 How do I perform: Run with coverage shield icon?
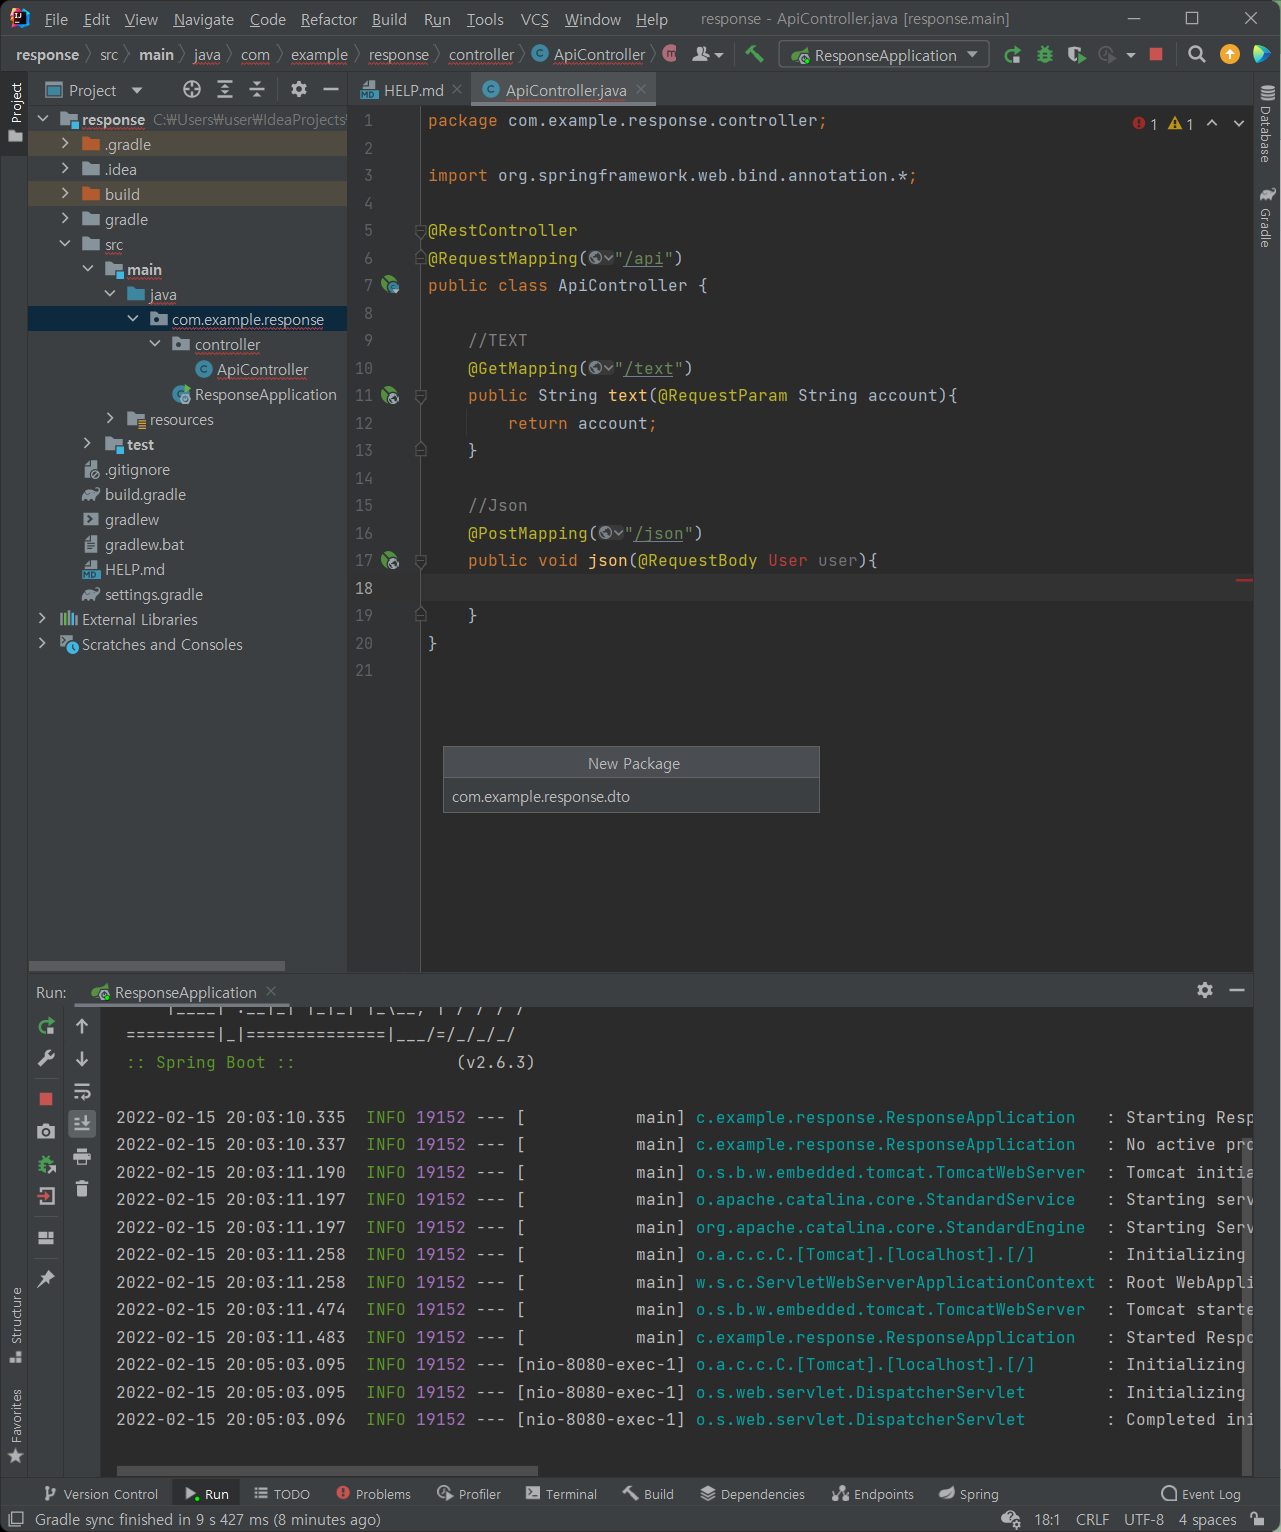[1076, 55]
